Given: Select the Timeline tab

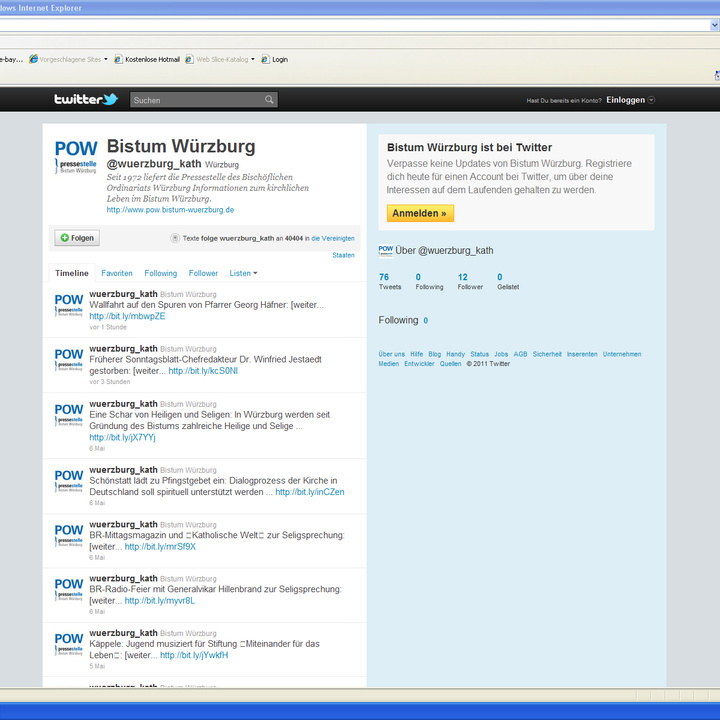Looking at the screenshot, I should (x=72, y=273).
